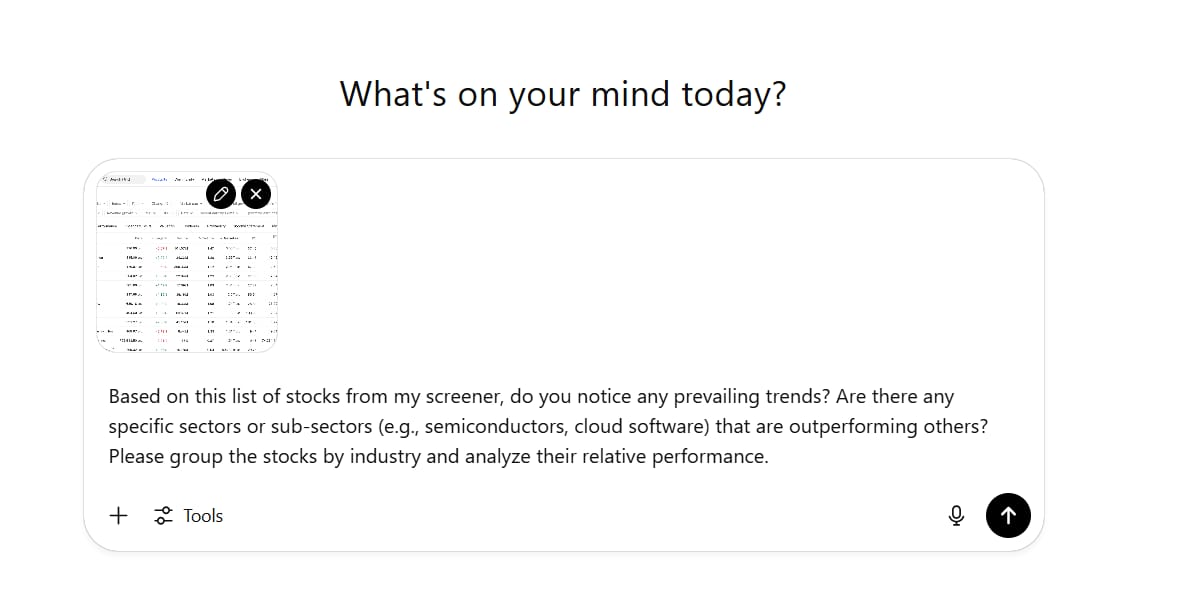Click the sliders icon beside Tools
This screenshot has width=1182, height=614.
163,516
